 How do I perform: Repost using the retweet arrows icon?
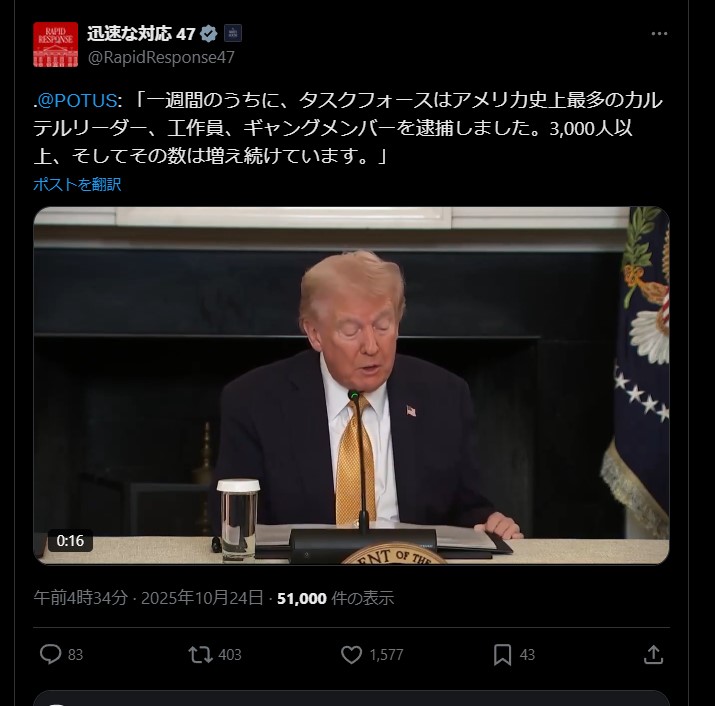201,654
